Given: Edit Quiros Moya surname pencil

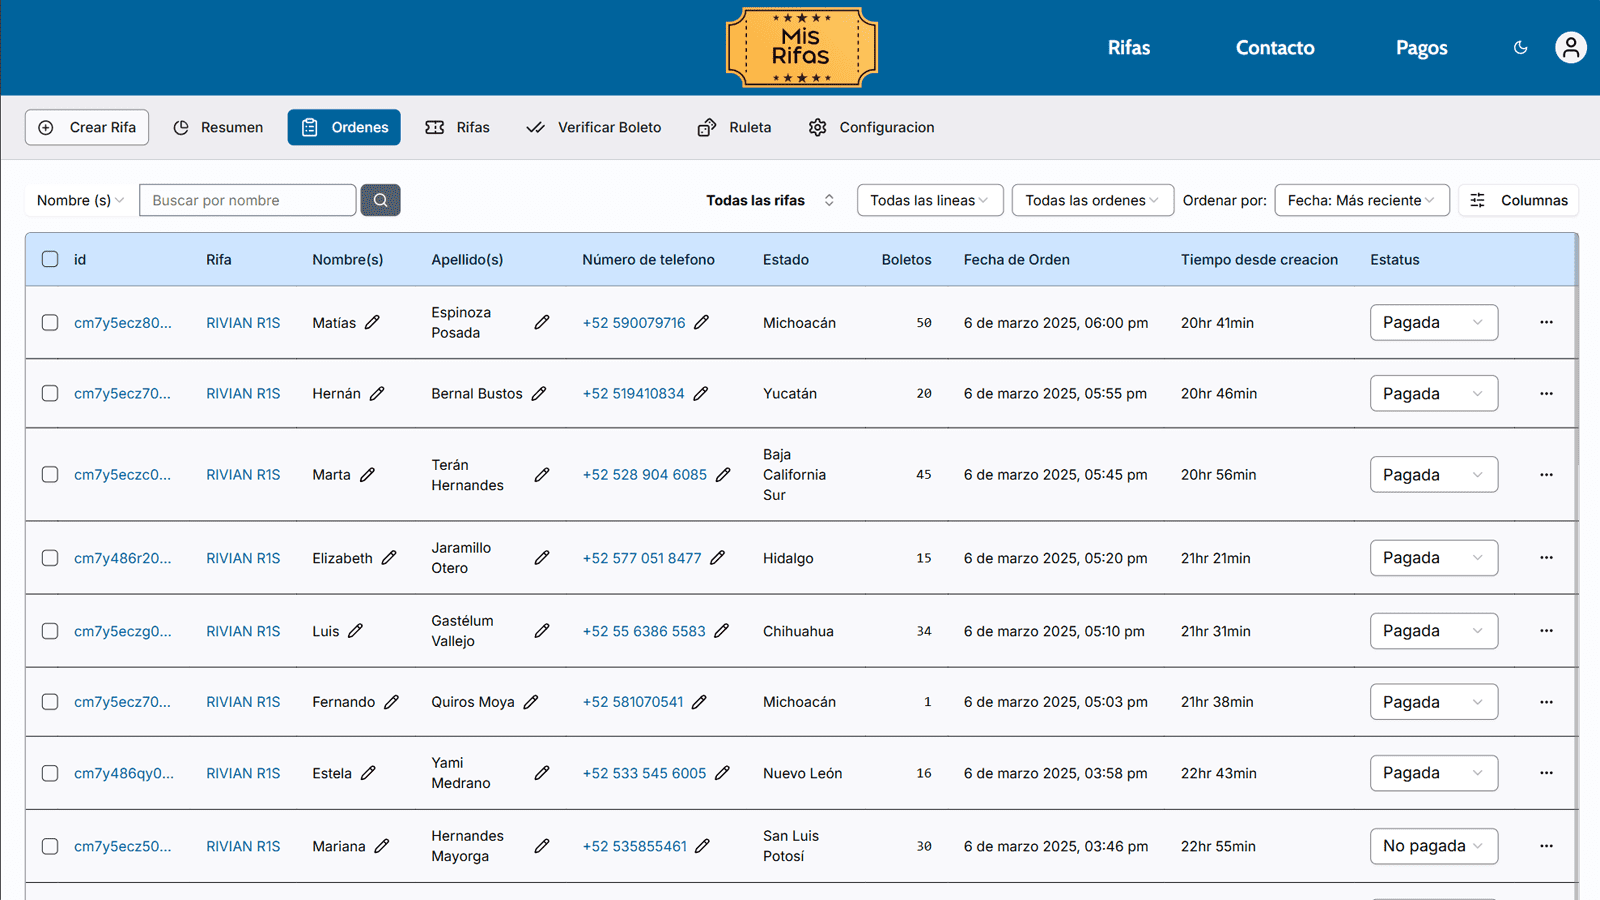Looking at the screenshot, I should pyautogui.click(x=530, y=701).
